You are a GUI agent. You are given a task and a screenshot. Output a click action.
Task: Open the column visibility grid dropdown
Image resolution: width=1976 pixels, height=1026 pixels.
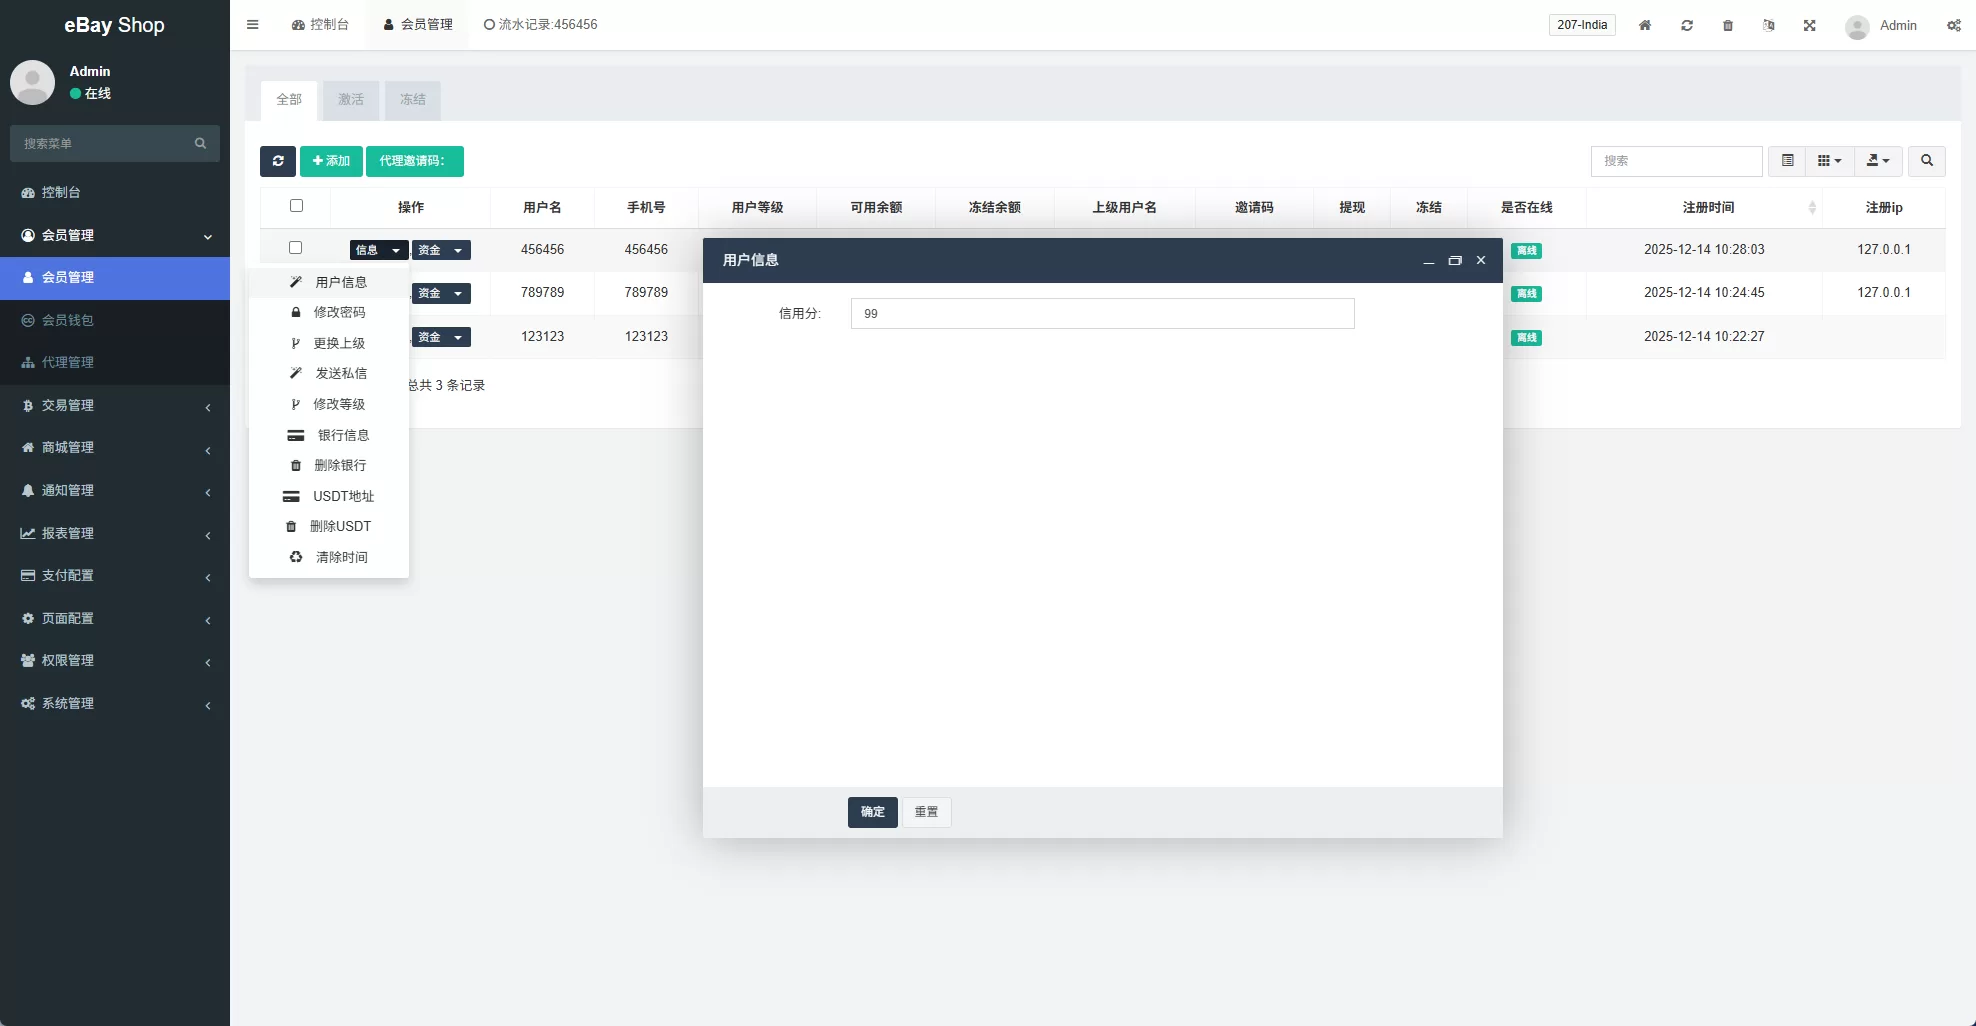pyautogui.click(x=1829, y=161)
